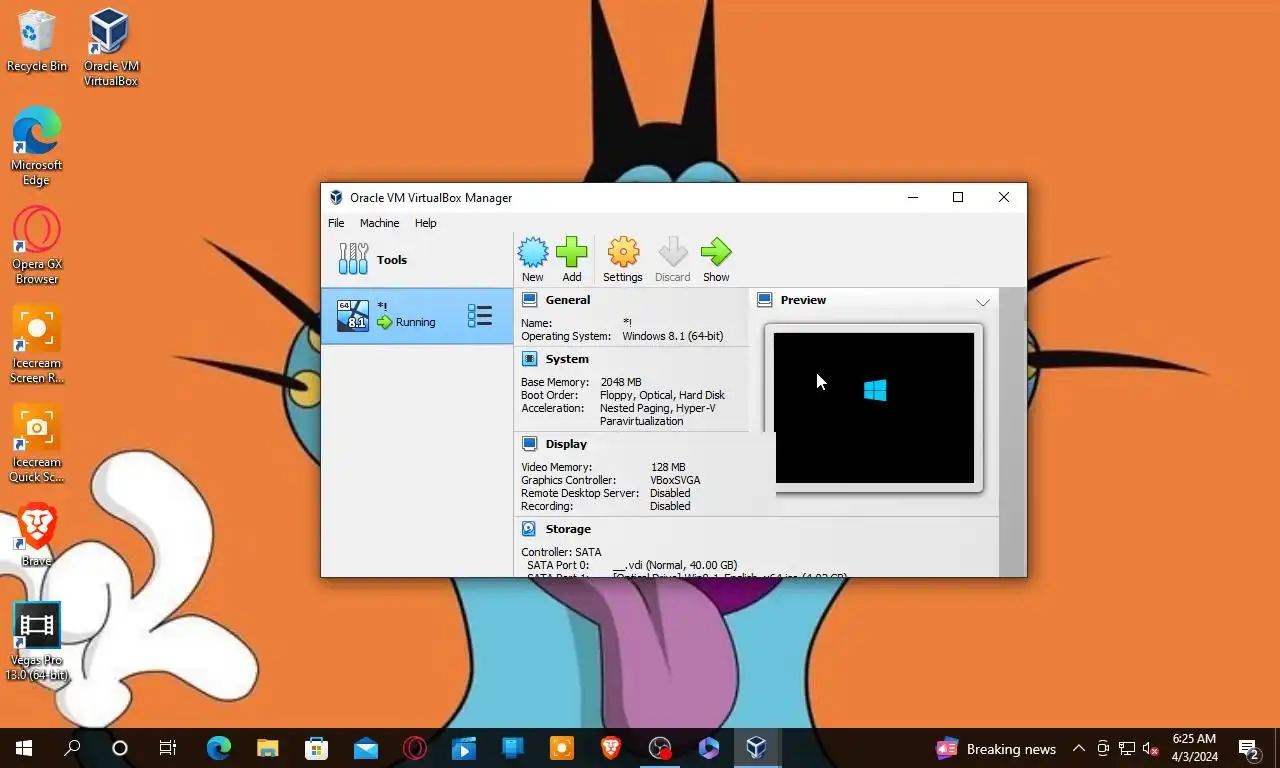Click the System chip icon
Image resolution: width=1280 pixels, height=768 pixels.
(529, 359)
